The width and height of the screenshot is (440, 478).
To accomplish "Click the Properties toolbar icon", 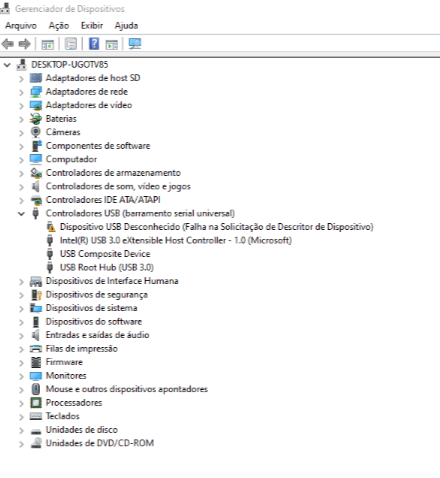I will [71, 44].
